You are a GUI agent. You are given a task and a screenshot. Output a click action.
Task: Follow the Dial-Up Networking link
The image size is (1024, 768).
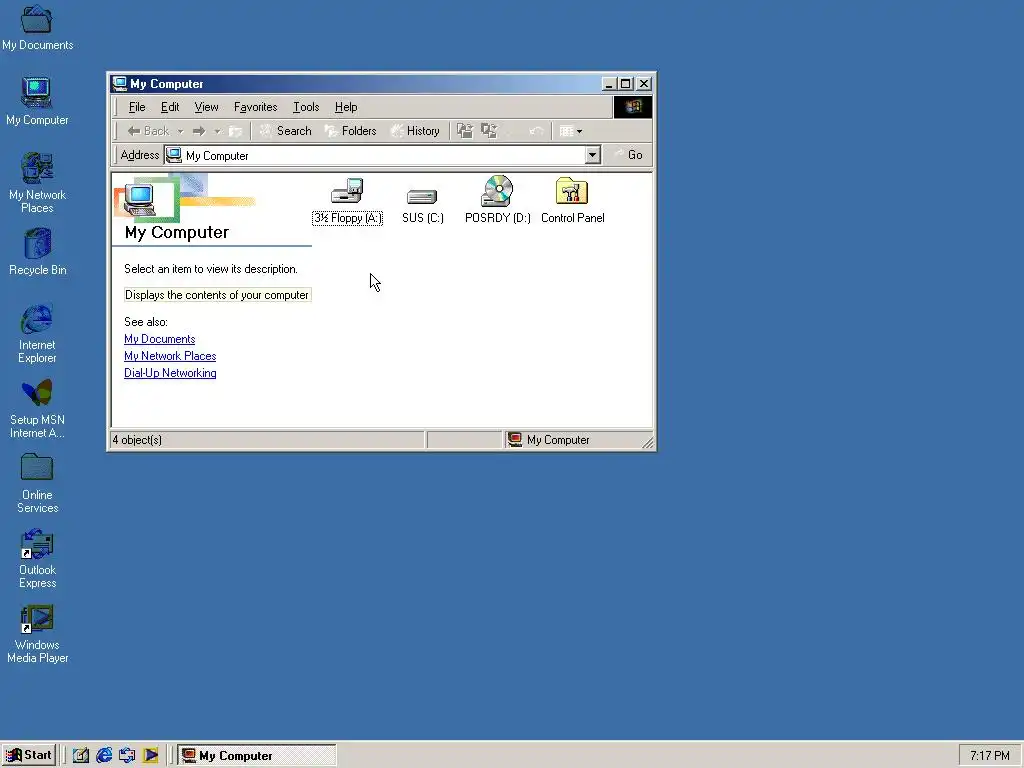click(170, 373)
